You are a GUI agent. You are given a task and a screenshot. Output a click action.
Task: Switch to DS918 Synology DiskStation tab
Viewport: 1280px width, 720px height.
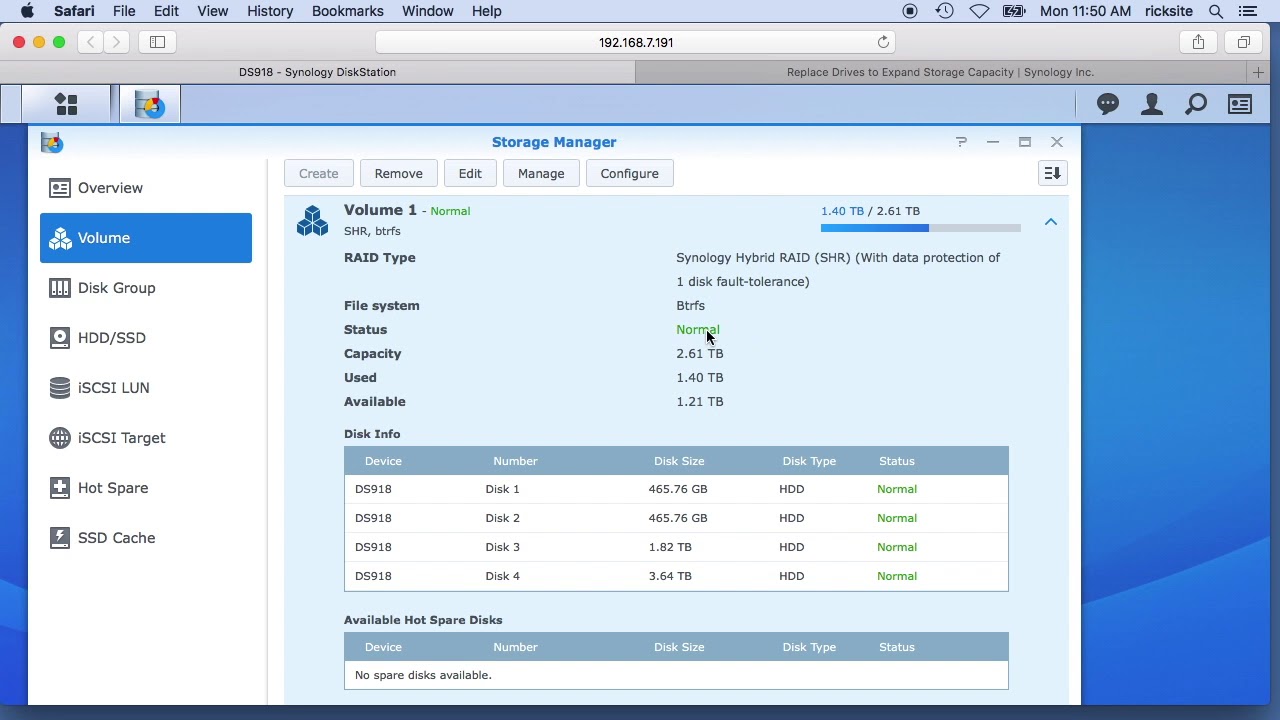318,72
